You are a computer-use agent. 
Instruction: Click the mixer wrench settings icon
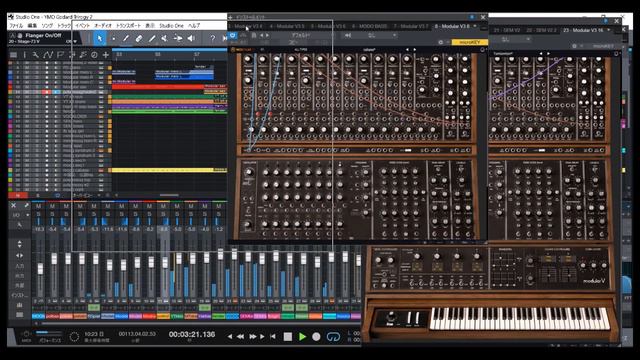19,225
